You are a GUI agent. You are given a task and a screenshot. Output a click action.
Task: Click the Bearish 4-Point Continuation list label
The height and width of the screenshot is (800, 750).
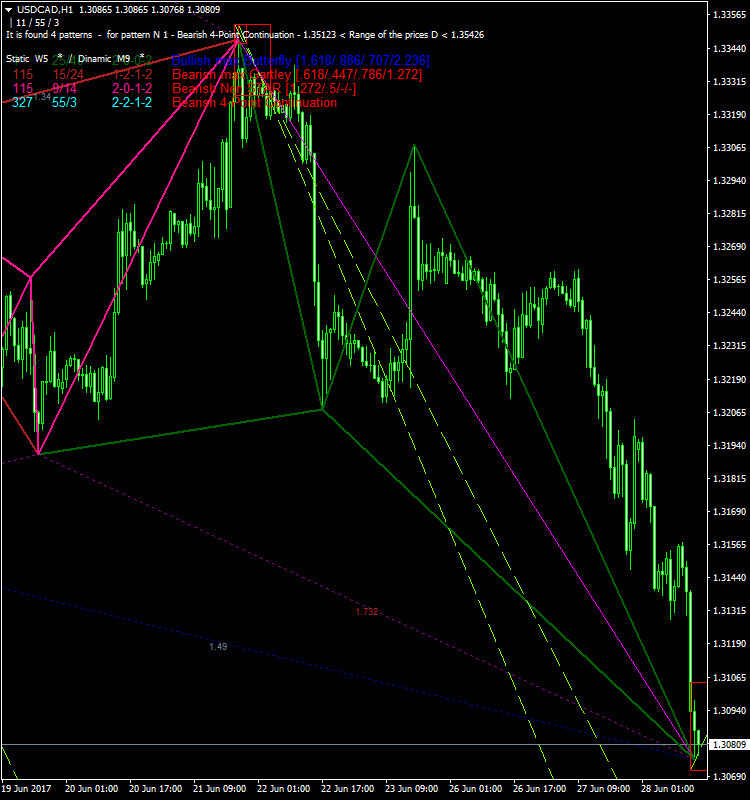point(254,103)
